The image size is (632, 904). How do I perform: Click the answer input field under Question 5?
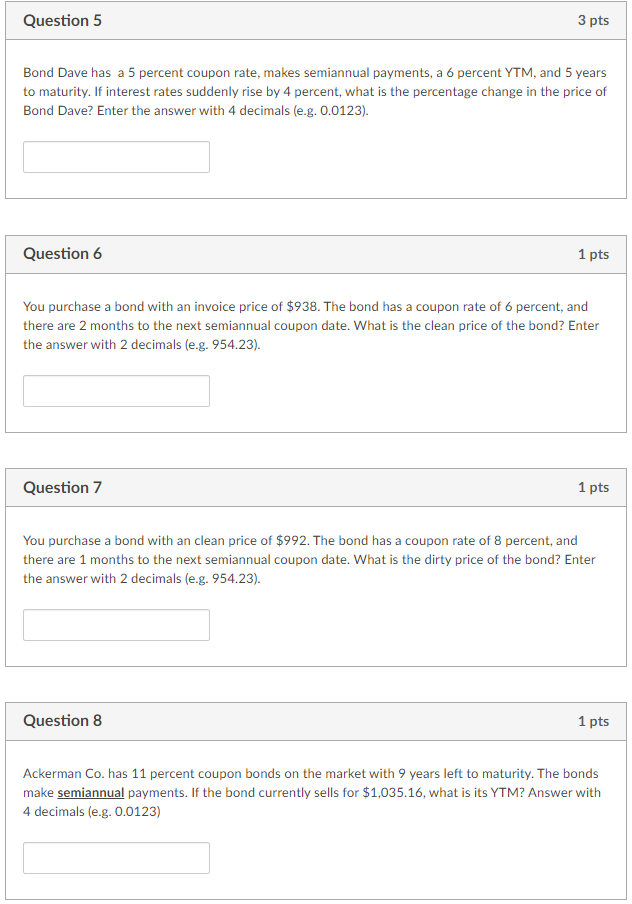pyautogui.click(x=115, y=157)
